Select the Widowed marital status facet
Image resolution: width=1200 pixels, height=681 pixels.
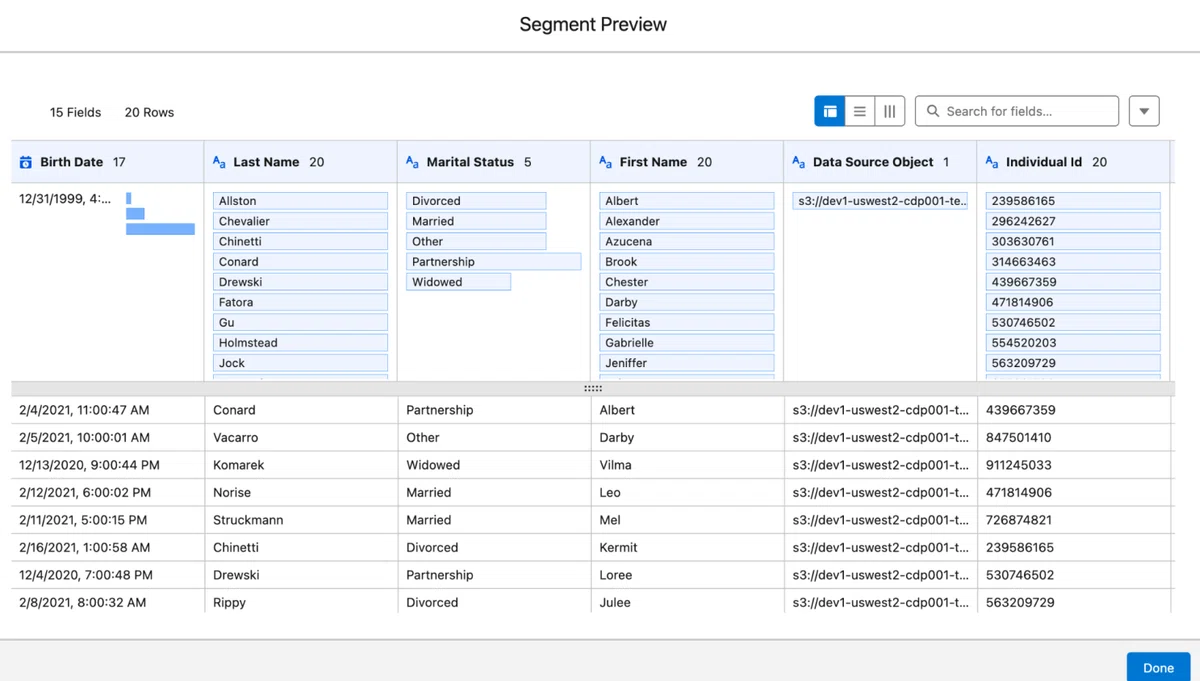(x=458, y=282)
